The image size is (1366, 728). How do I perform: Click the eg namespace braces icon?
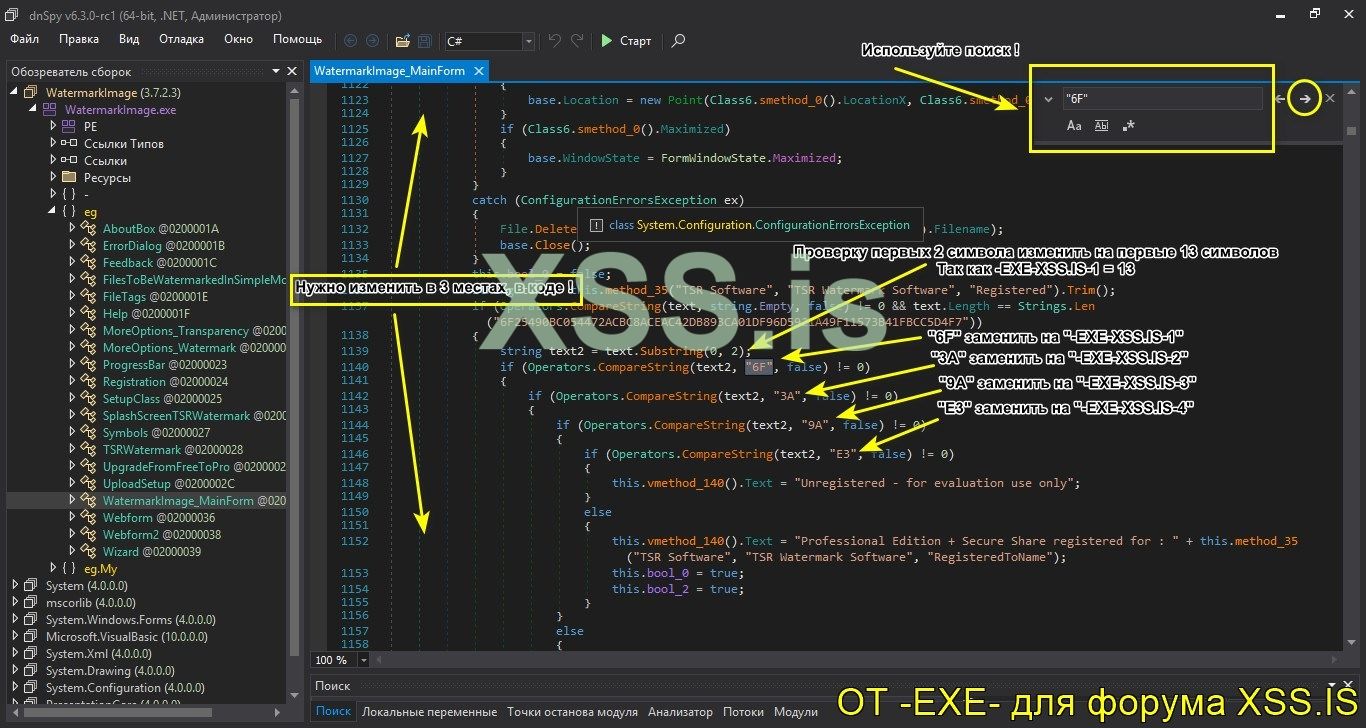coord(68,211)
